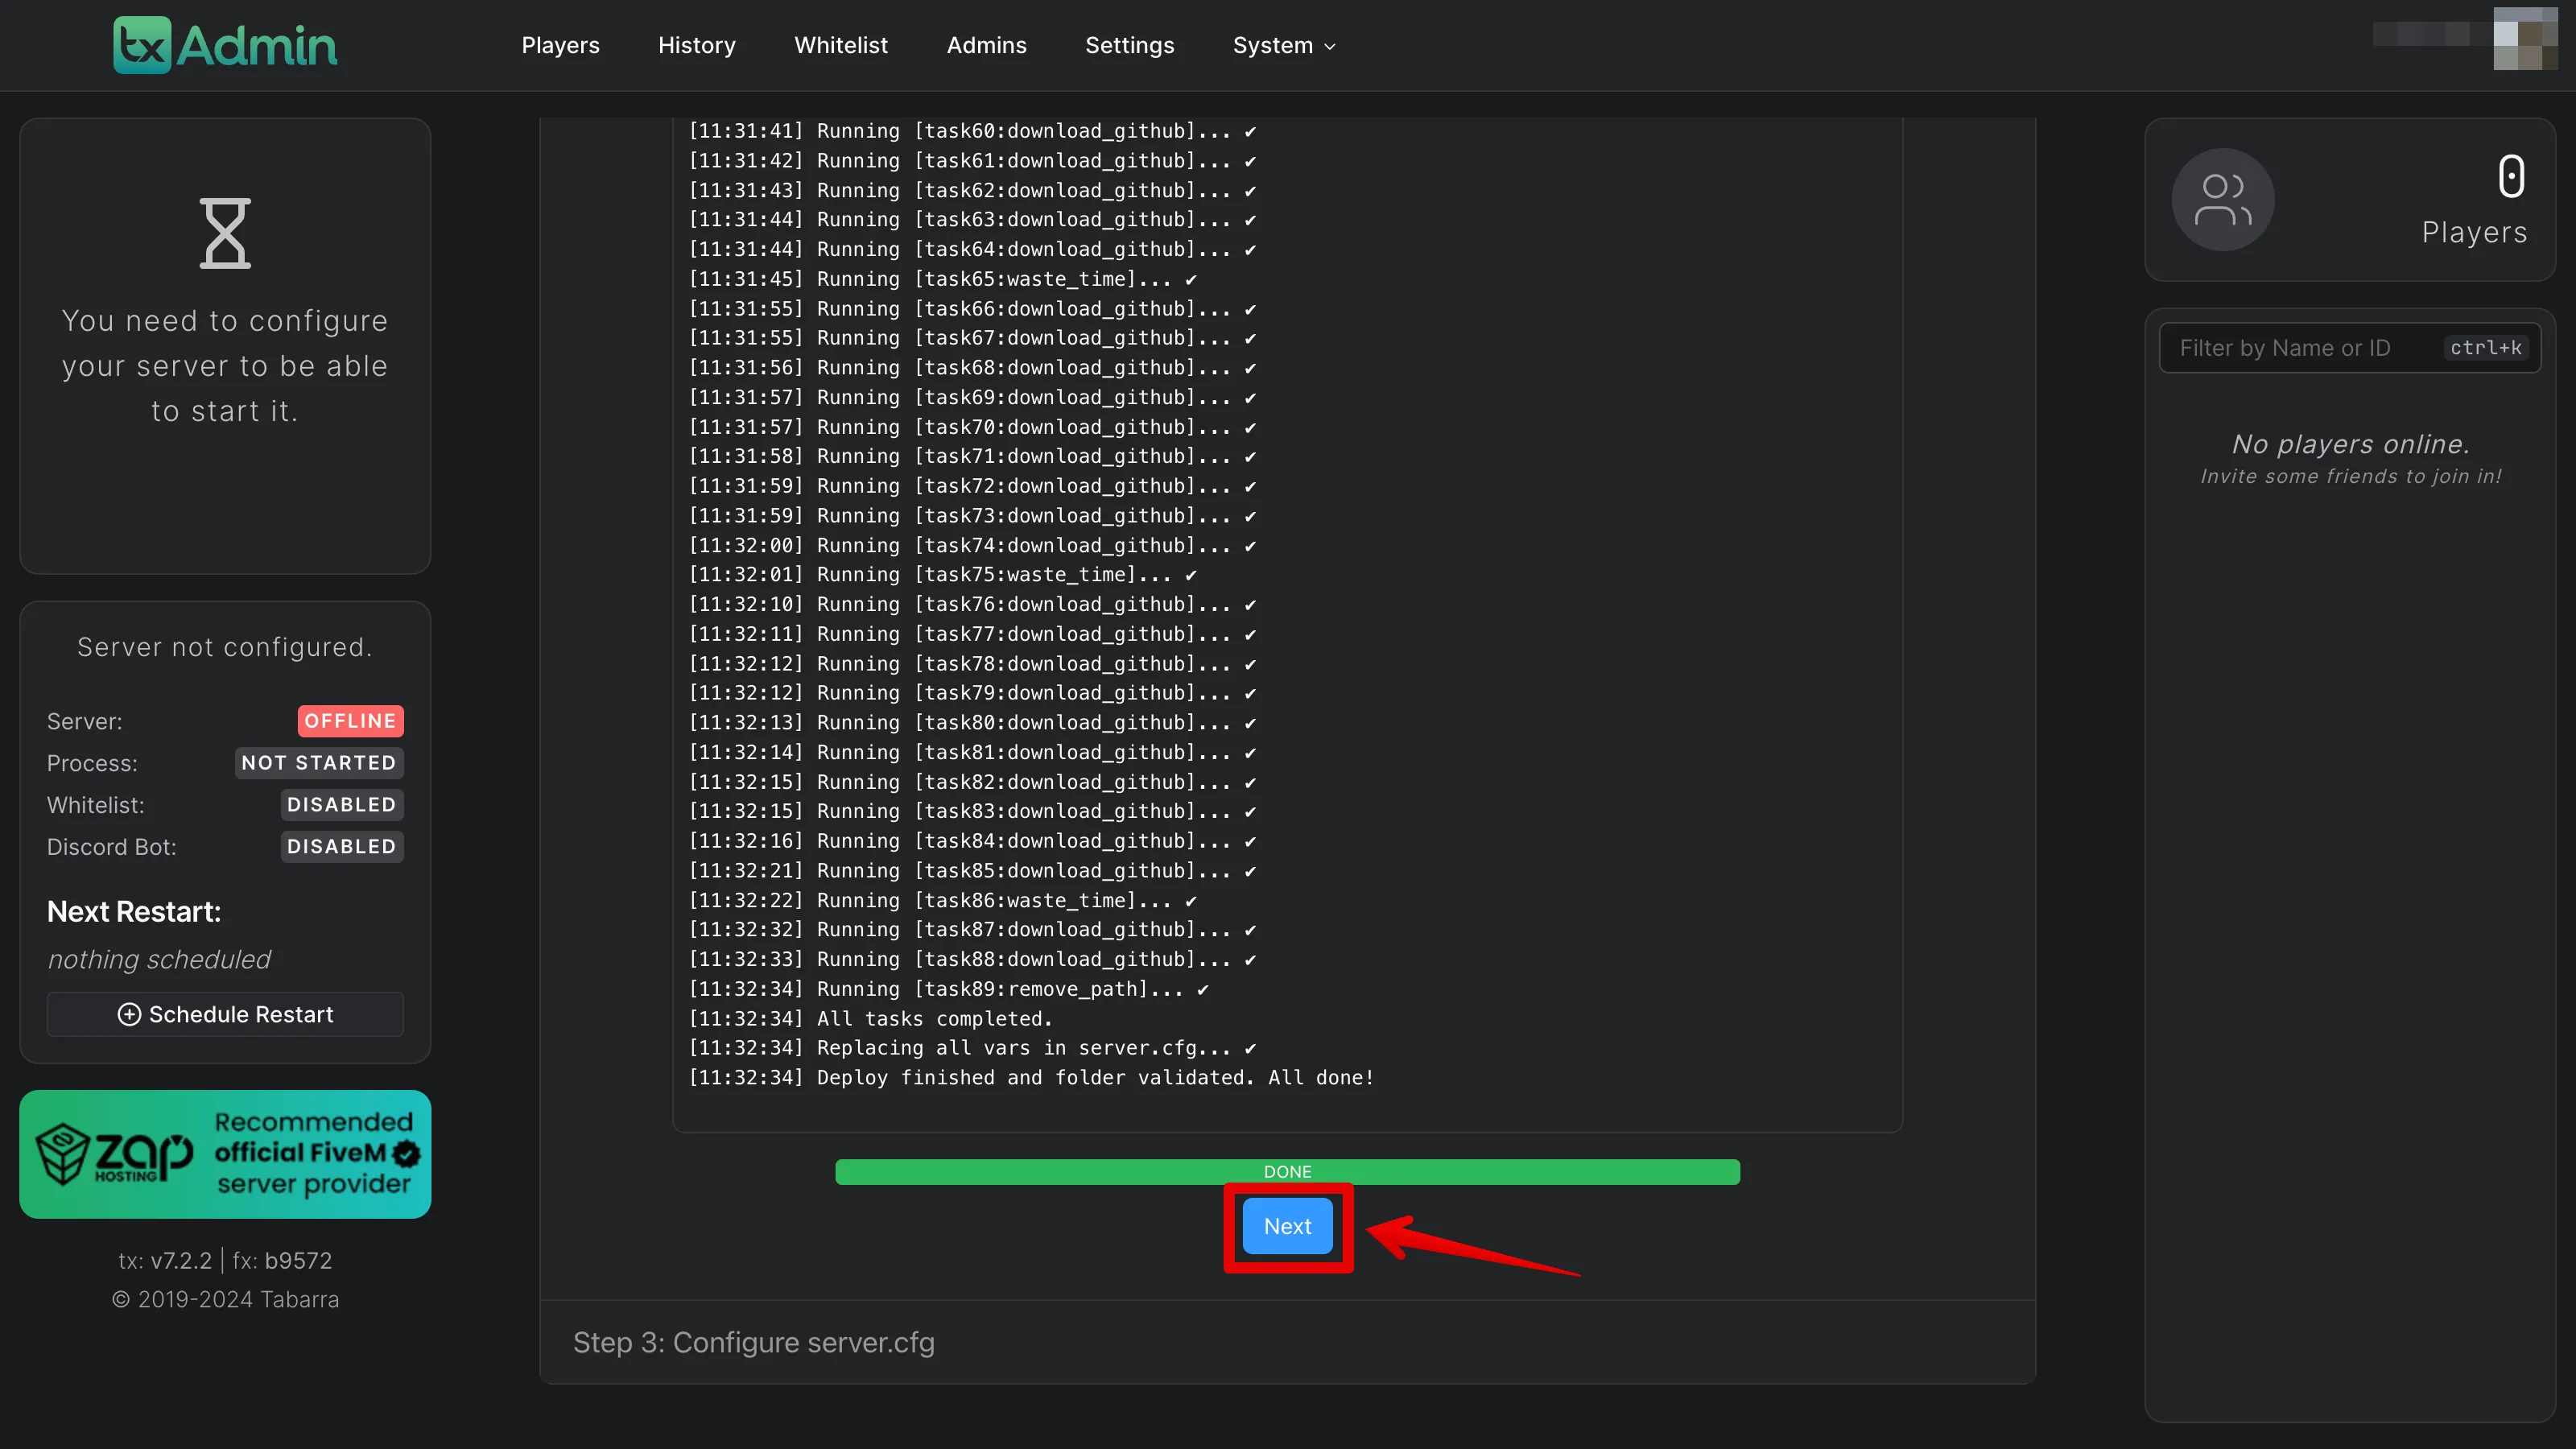This screenshot has width=2576, height=1449.
Task: Click Schedule Restart button
Action: pyautogui.click(x=225, y=1013)
